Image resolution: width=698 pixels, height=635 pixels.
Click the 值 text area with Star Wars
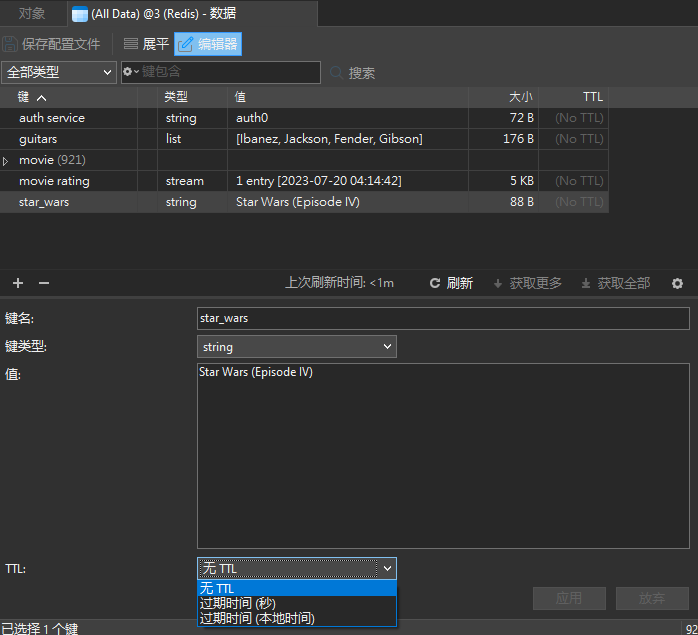click(x=443, y=456)
